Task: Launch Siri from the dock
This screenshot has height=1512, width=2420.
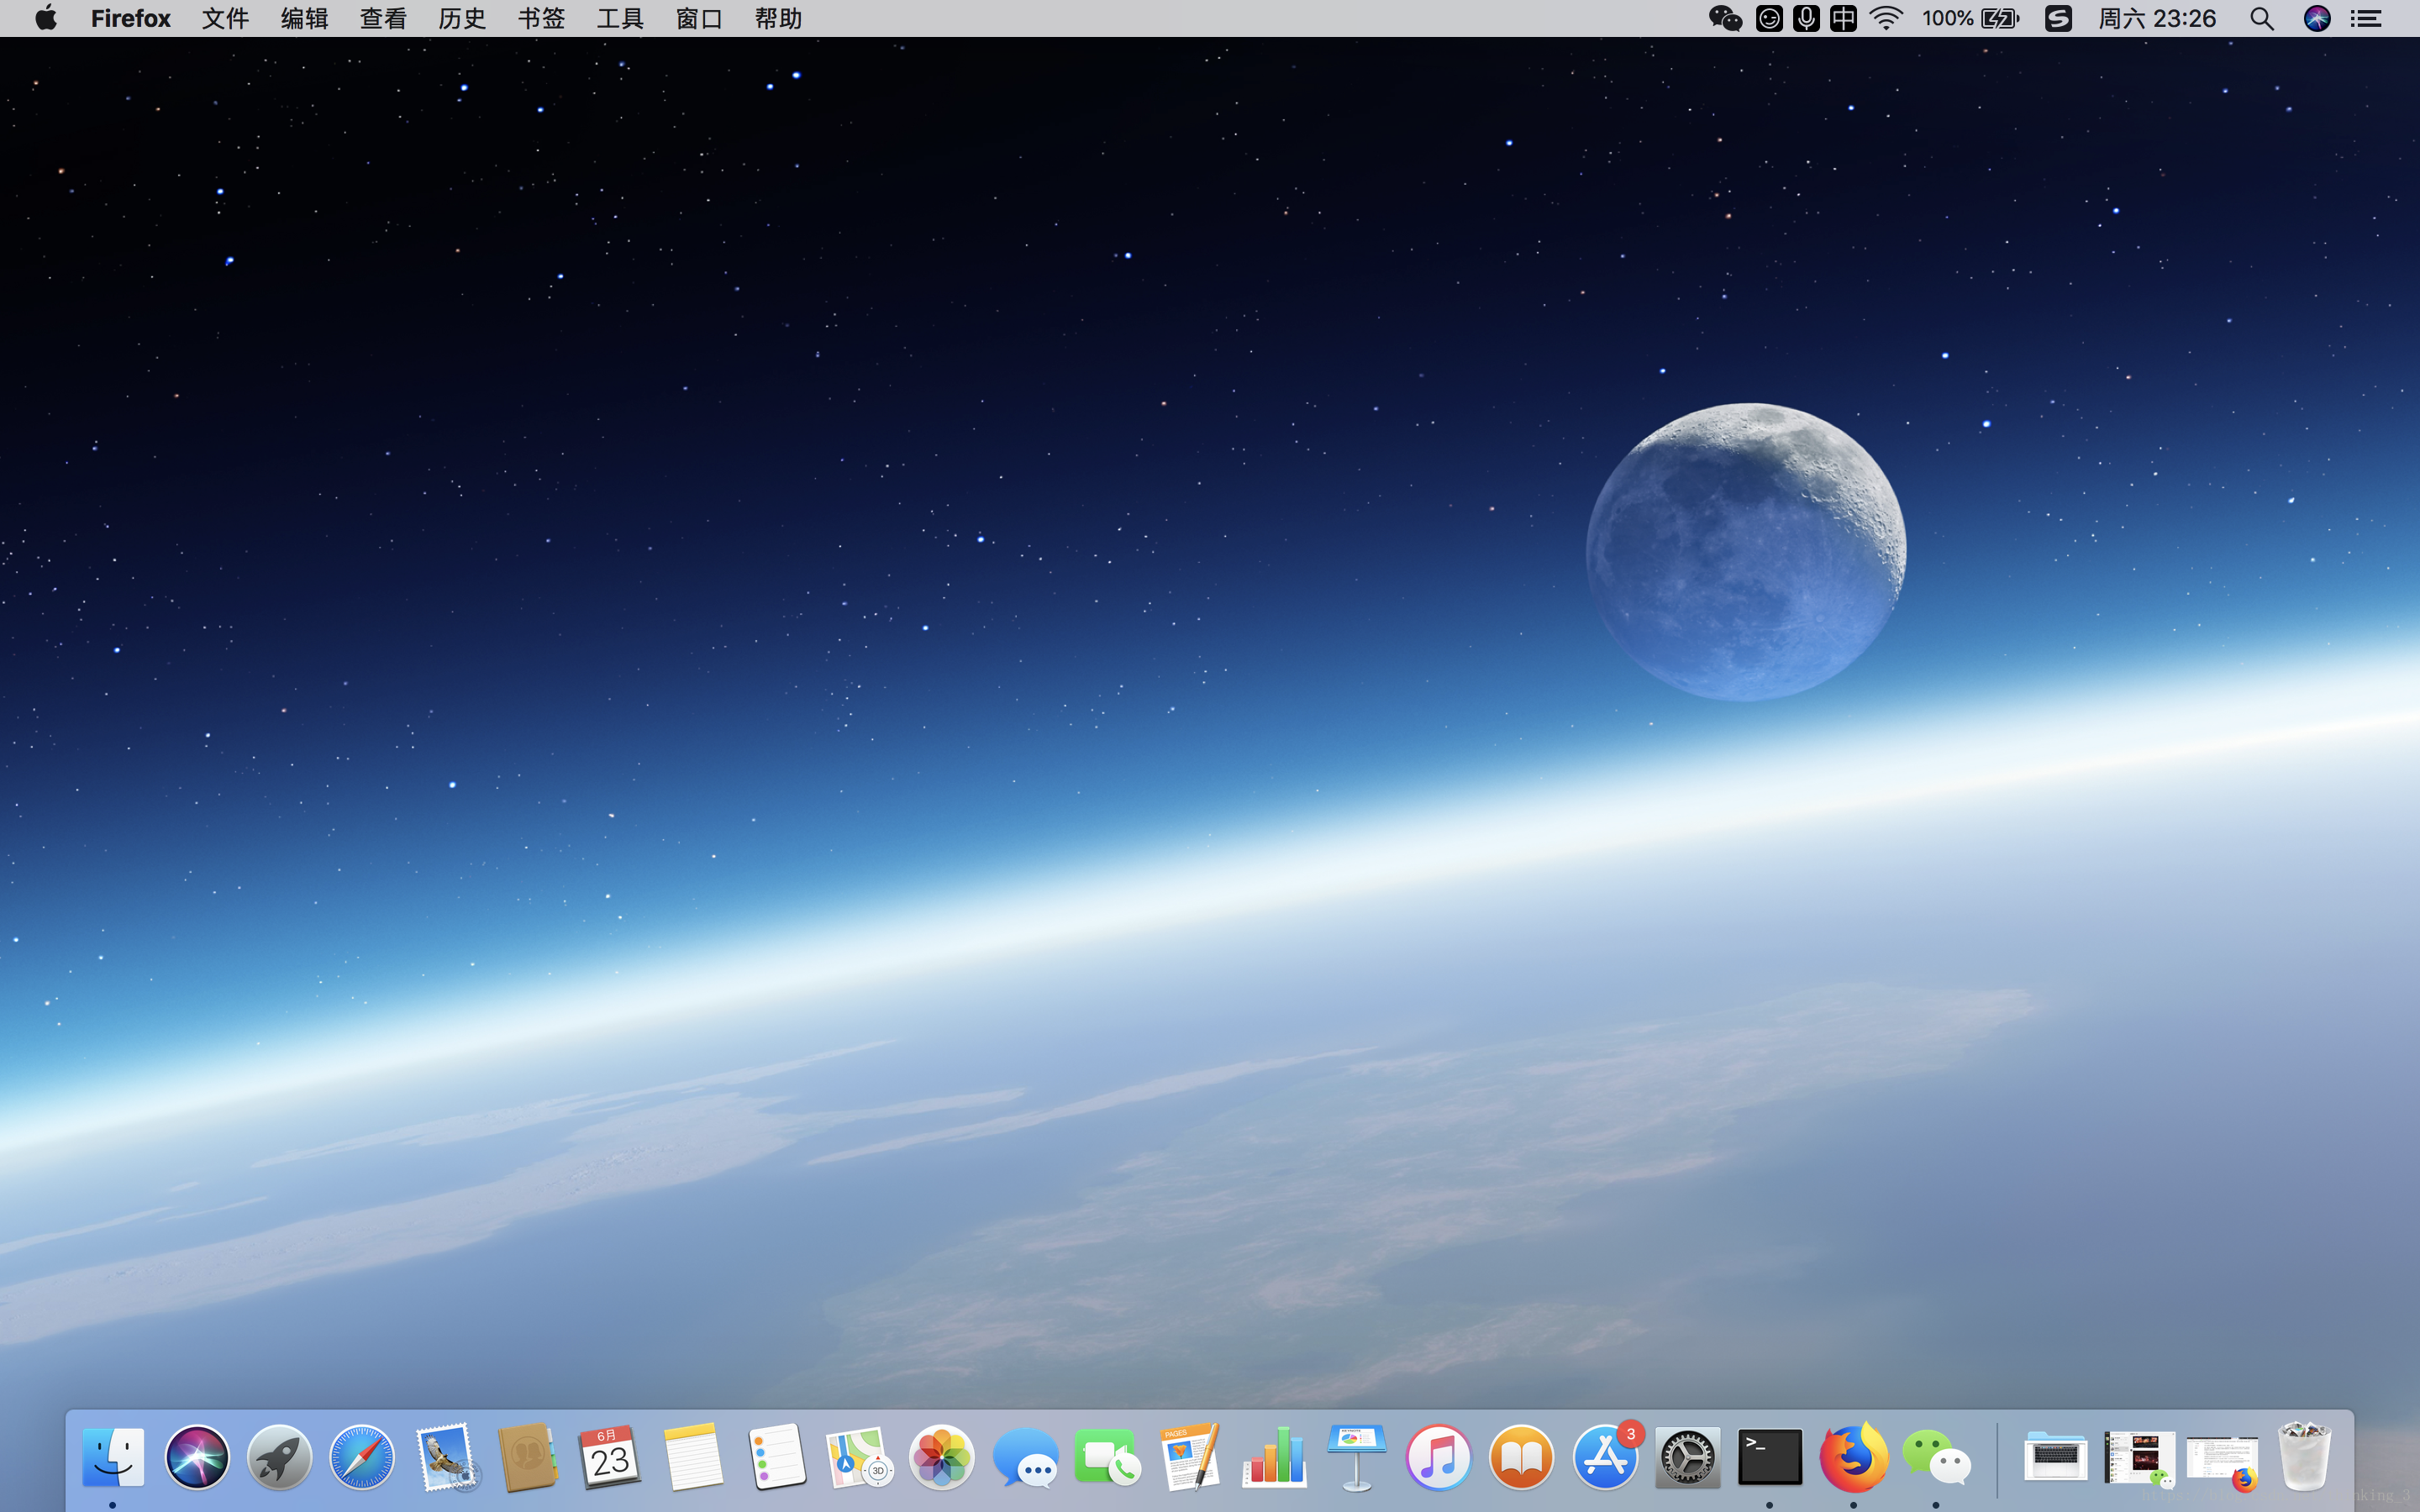Action: tap(197, 1457)
